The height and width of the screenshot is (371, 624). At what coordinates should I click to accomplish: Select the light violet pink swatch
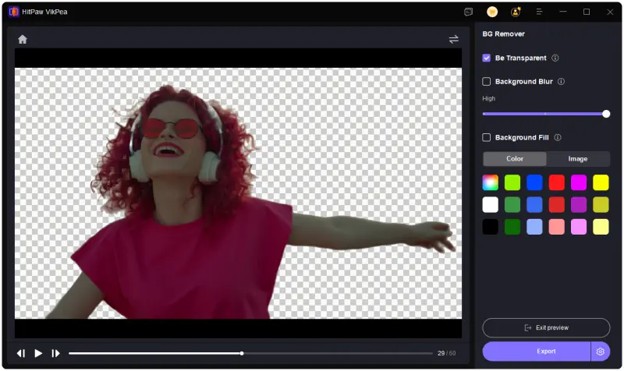[579, 227]
